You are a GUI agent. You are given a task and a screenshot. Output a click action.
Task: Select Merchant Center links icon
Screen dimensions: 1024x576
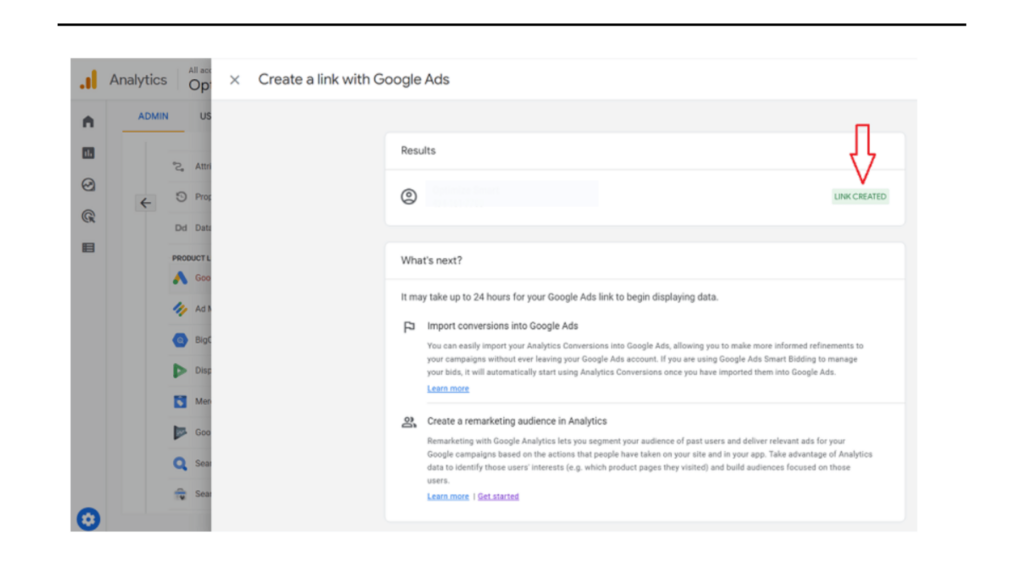point(180,401)
